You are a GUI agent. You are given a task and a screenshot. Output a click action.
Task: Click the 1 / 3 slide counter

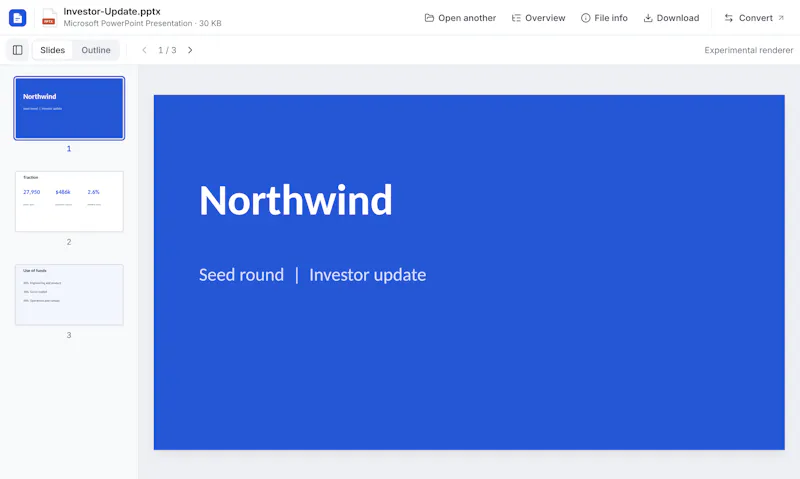[167, 50]
